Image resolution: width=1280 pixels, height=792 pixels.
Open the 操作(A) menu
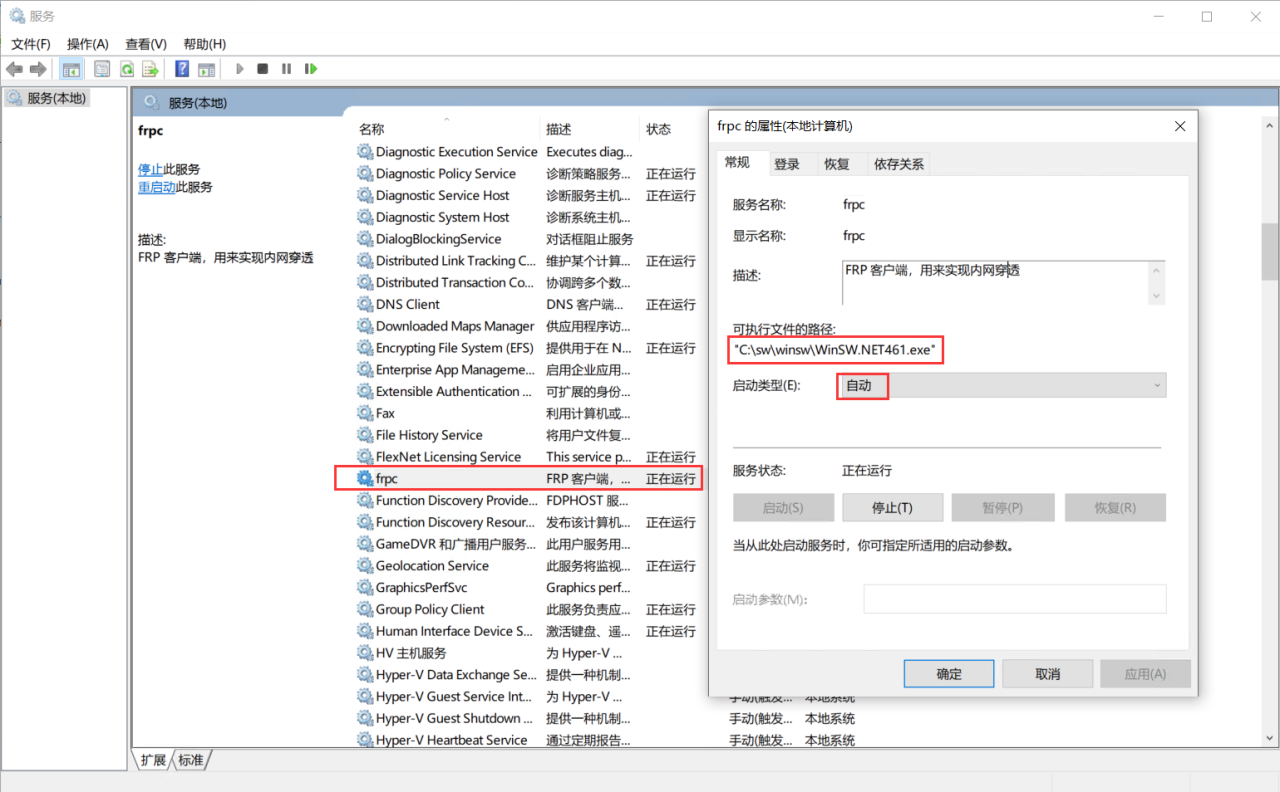click(x=87, y=44)
